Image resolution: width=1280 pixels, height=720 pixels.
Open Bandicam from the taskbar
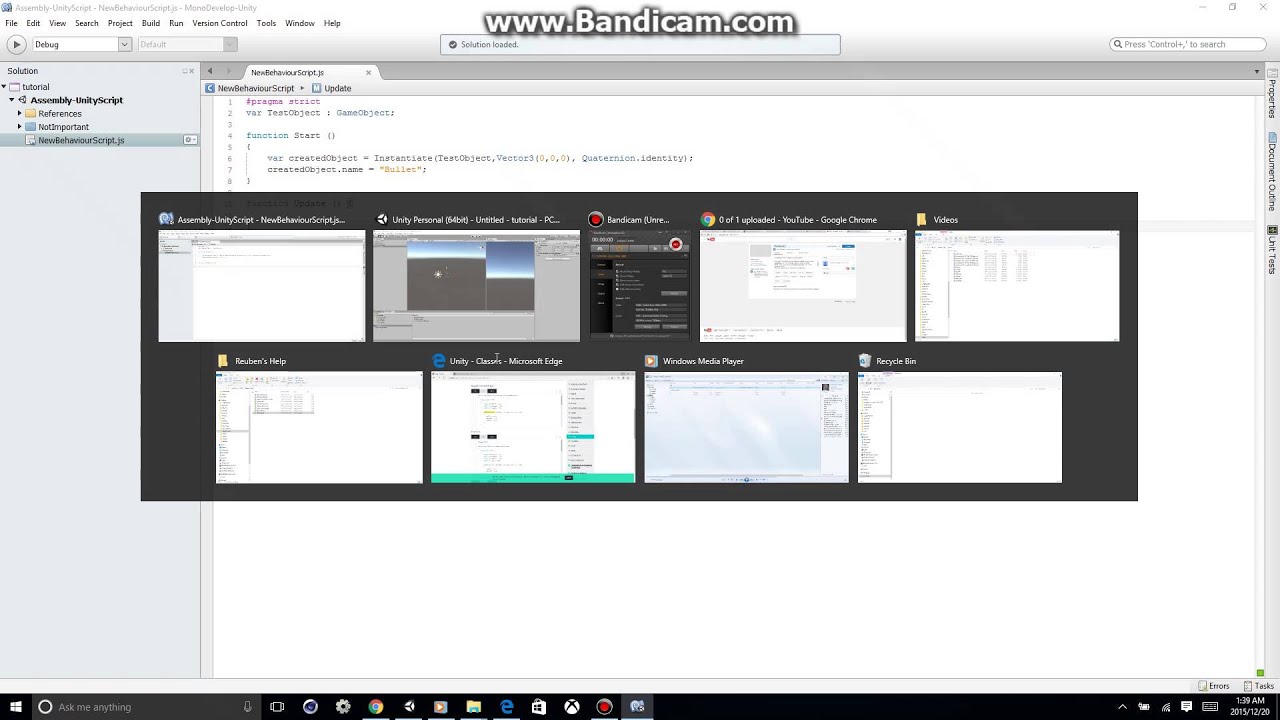(x=604, y=707)
